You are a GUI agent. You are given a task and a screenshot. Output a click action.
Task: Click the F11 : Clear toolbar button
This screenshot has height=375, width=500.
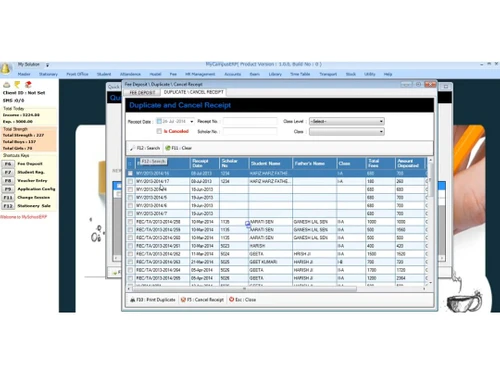179,148
